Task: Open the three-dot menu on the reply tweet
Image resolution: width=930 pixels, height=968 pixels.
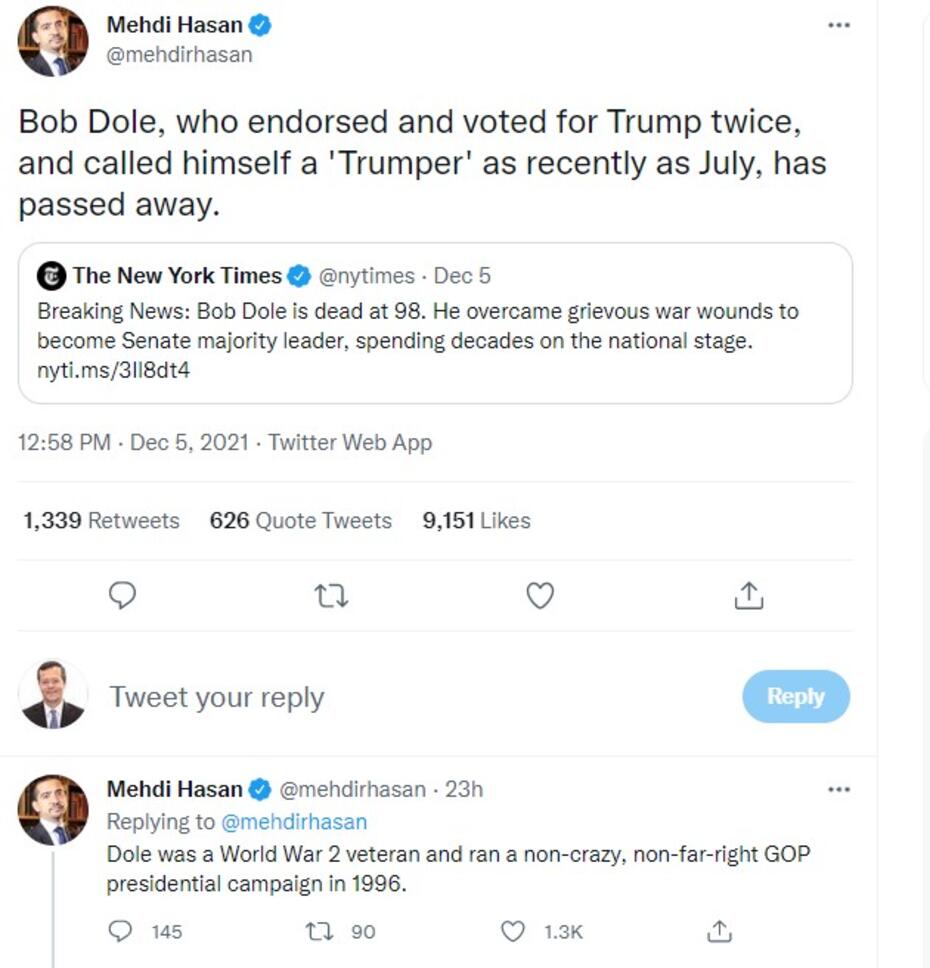Action: click(x=839, y=789)
